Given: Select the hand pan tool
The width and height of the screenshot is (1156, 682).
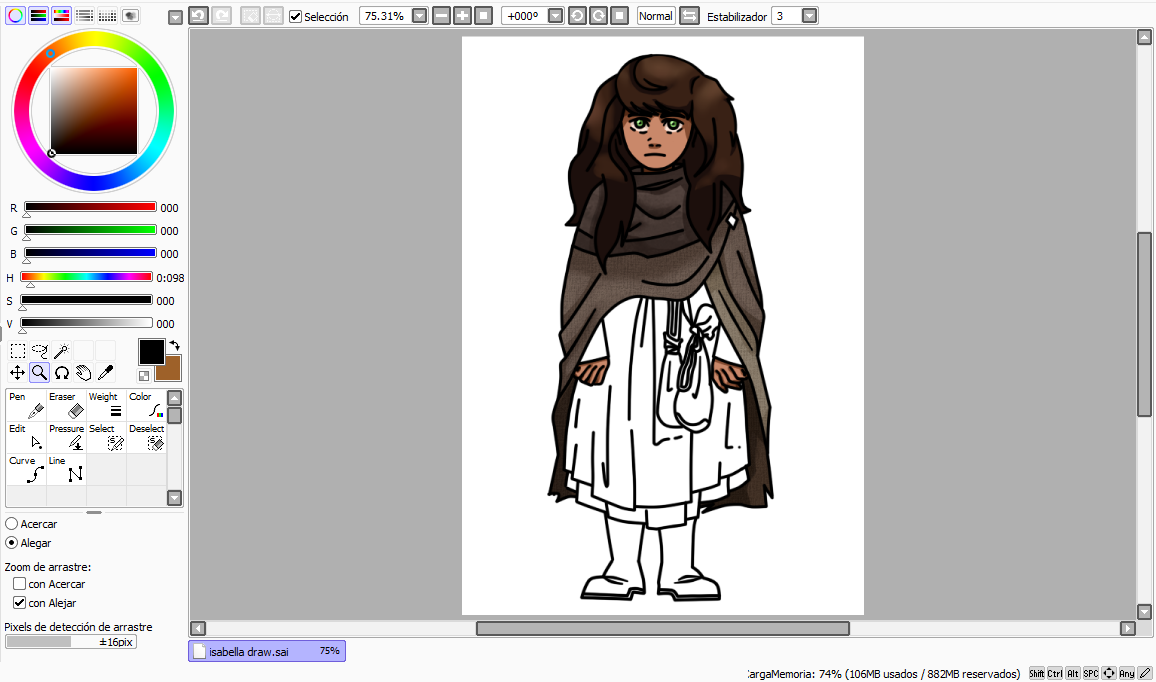Looking at the screenshot, I should [x=83, y=373].
